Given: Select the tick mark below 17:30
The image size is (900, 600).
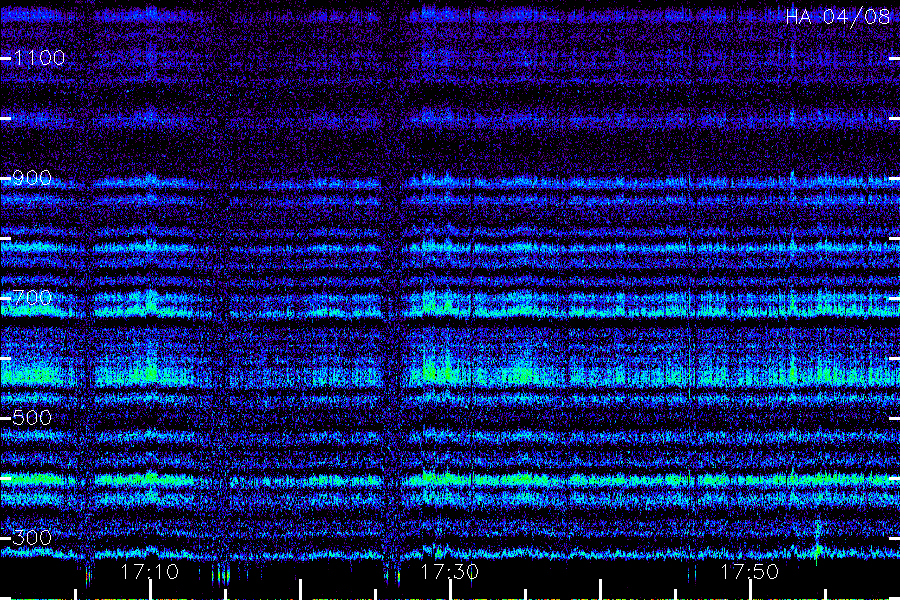Looking at the screenshot, I should [451, 590].
